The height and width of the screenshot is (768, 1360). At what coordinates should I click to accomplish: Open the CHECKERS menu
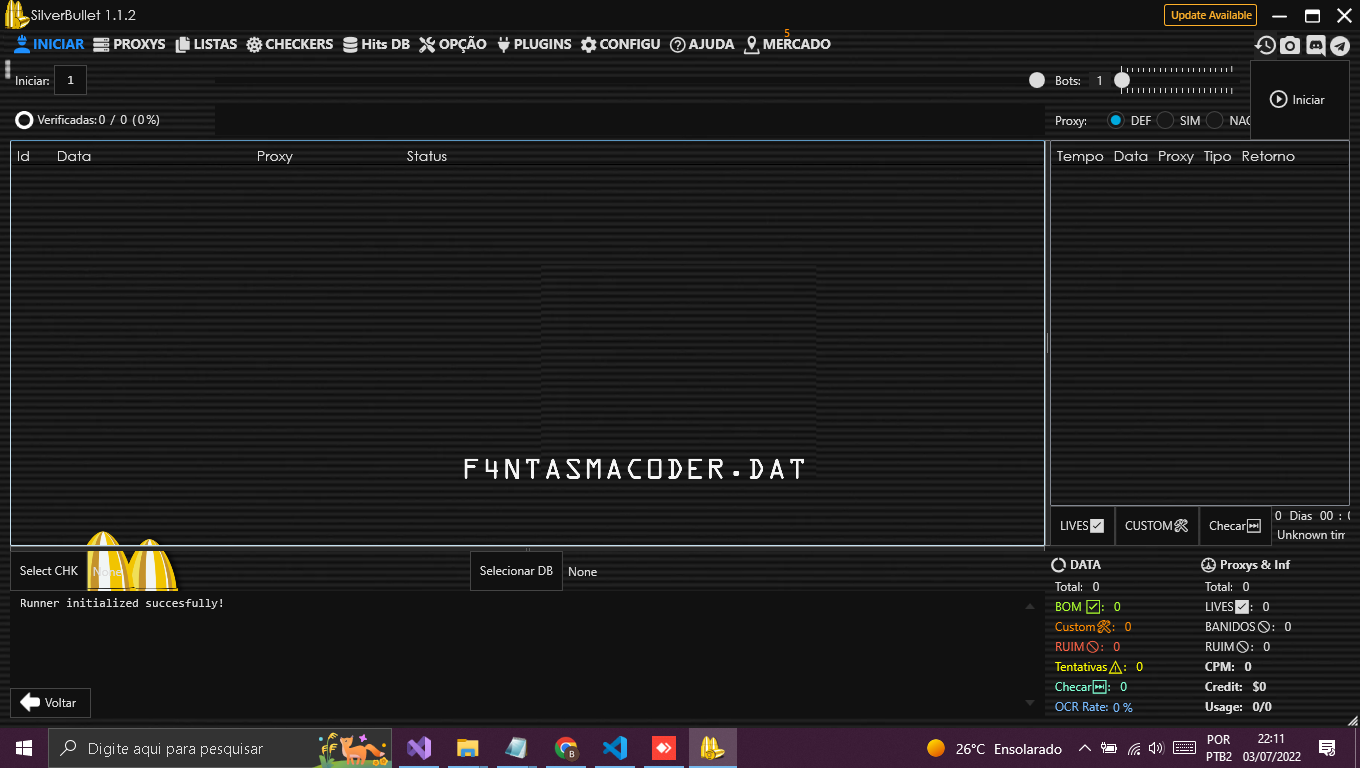click(x=289, y=44)
